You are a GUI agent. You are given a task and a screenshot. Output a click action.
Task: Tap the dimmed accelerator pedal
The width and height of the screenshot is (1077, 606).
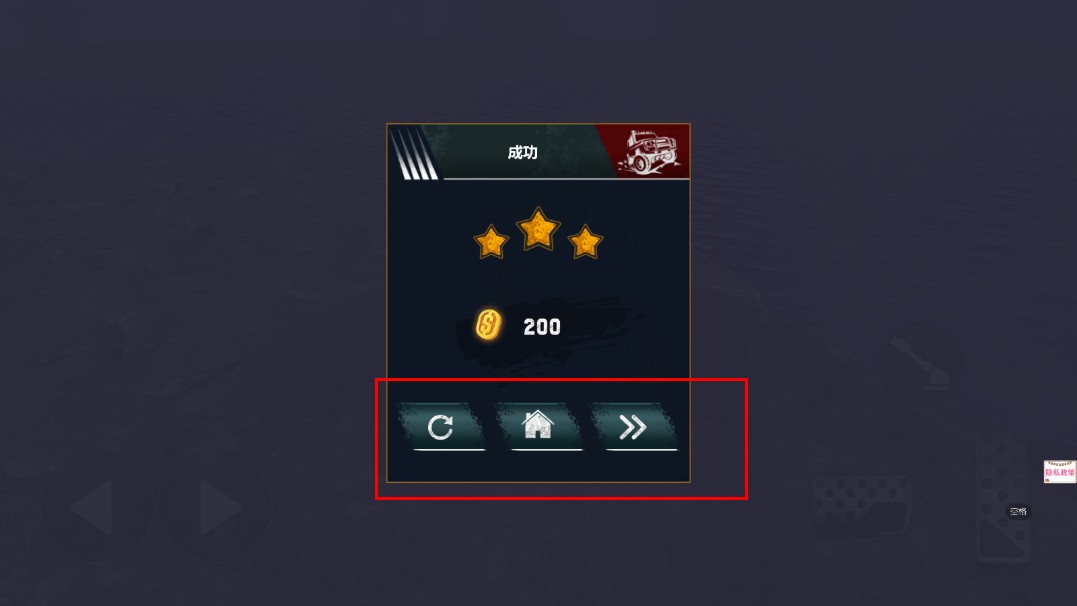point(1004,498)
